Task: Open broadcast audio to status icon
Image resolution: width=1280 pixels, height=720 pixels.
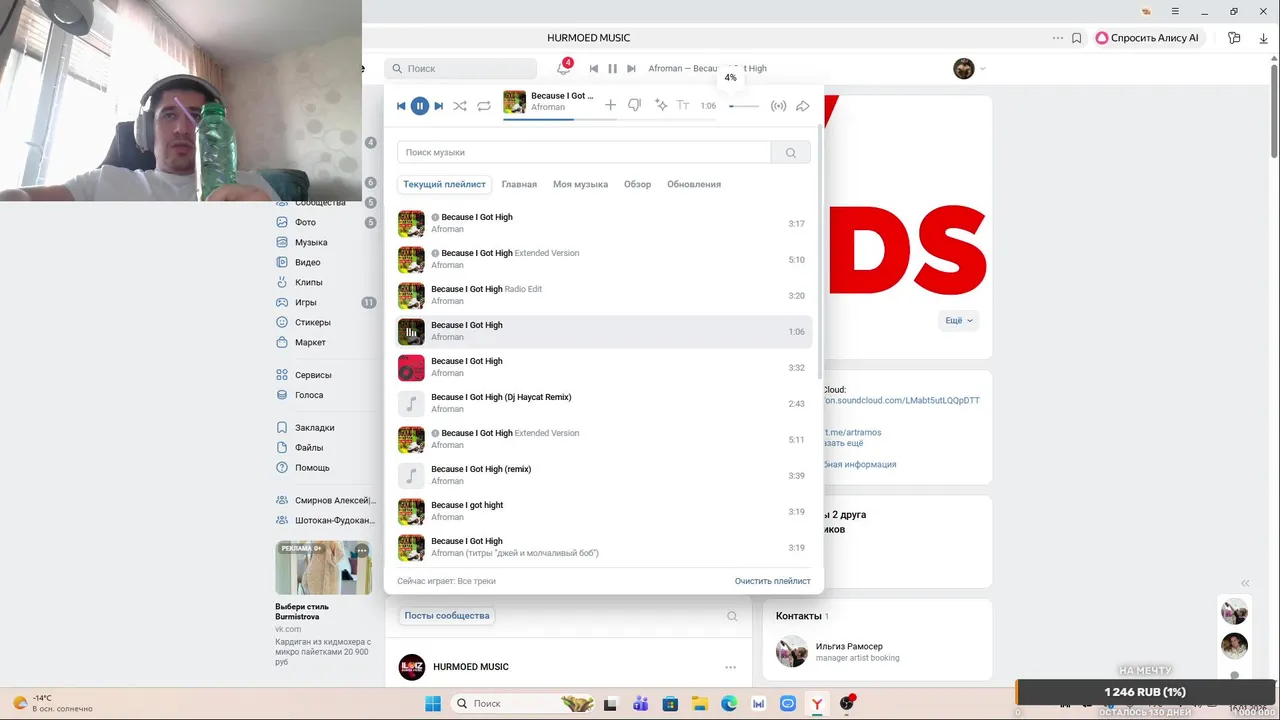Action: [778, 106]
